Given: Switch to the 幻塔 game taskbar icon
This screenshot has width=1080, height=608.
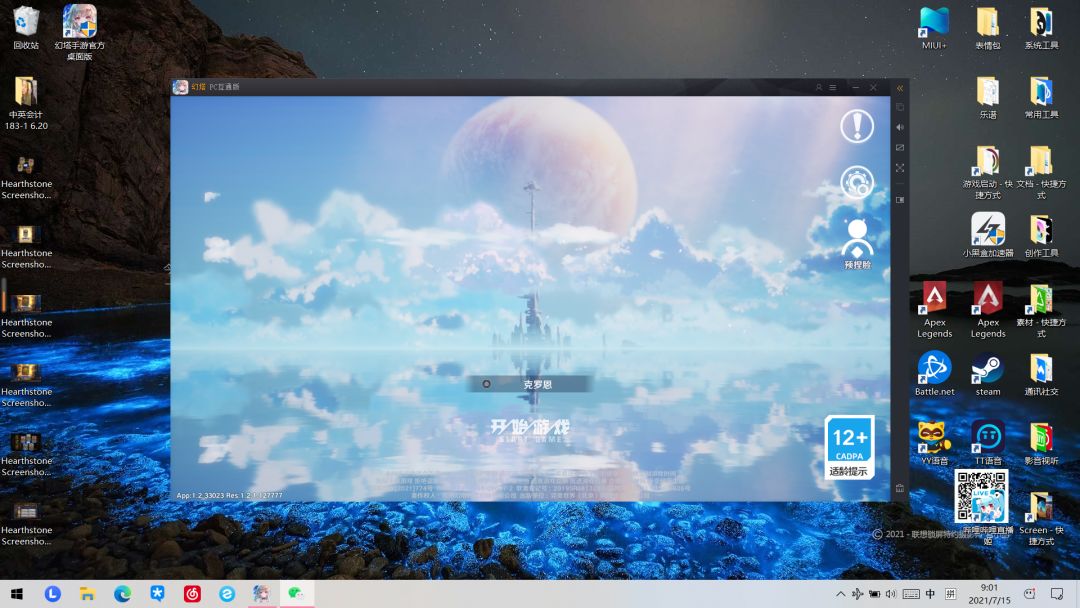Looking at the screenshot, I should [262, 594].
